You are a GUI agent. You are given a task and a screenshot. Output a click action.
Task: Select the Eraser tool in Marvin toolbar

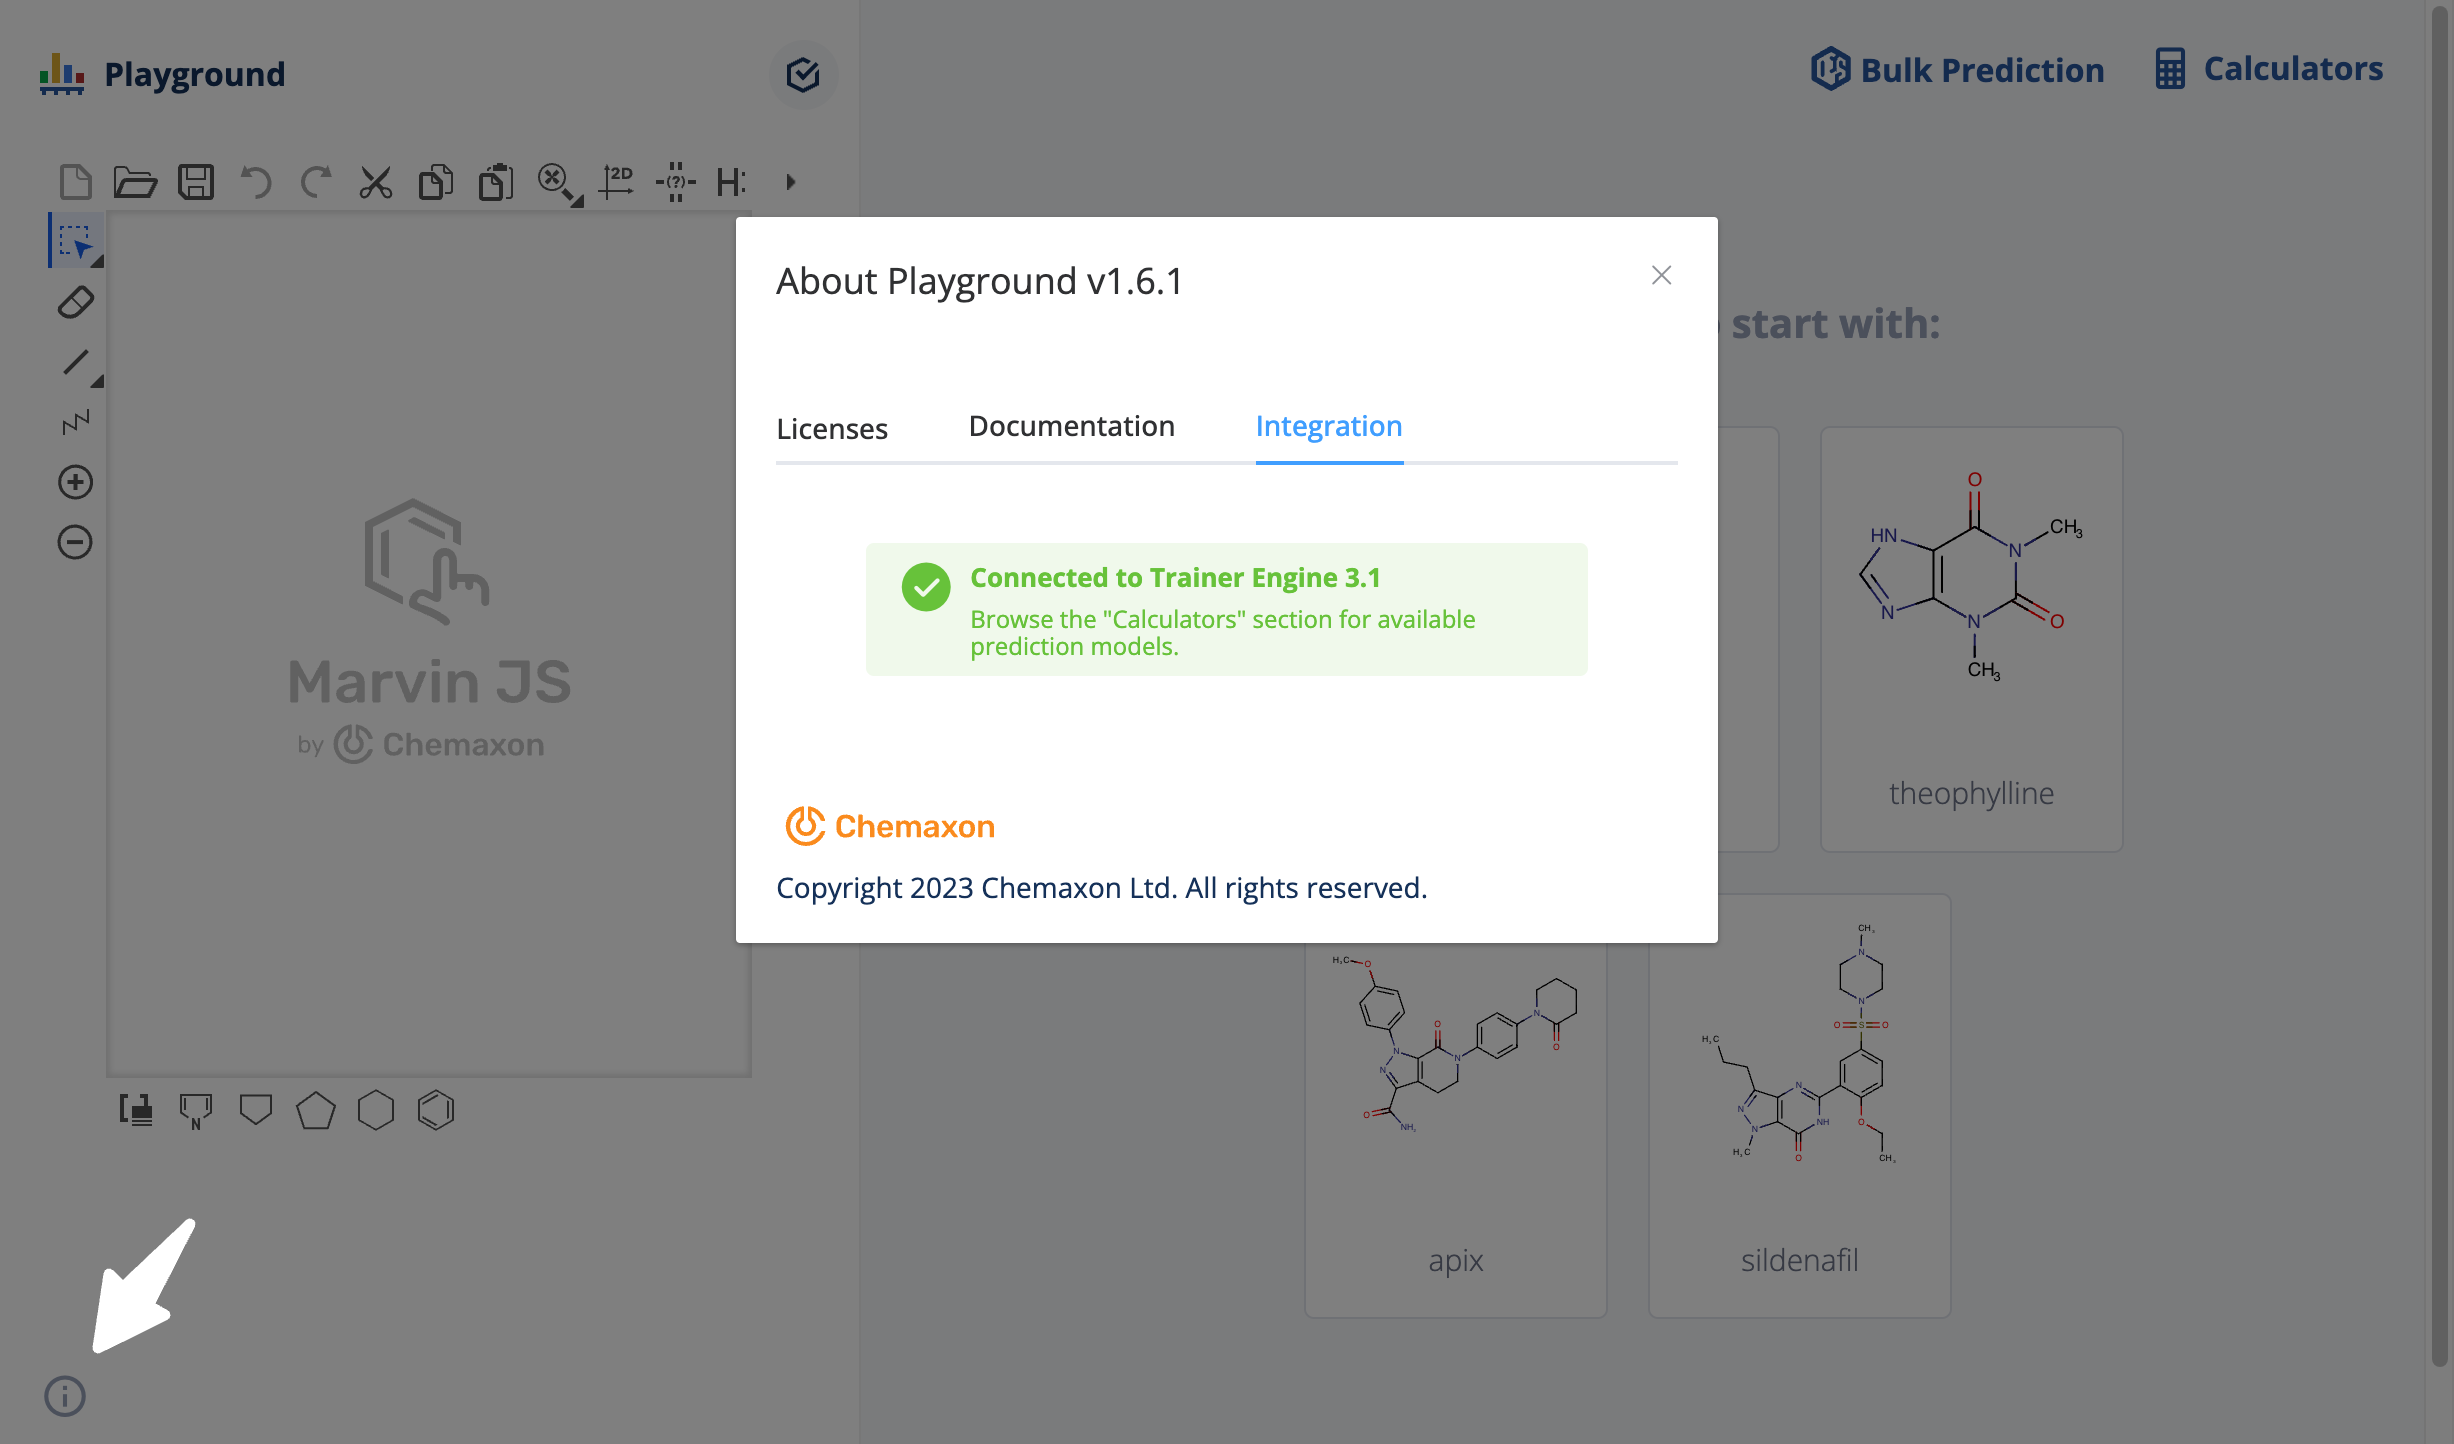click(x=75, y=302)
